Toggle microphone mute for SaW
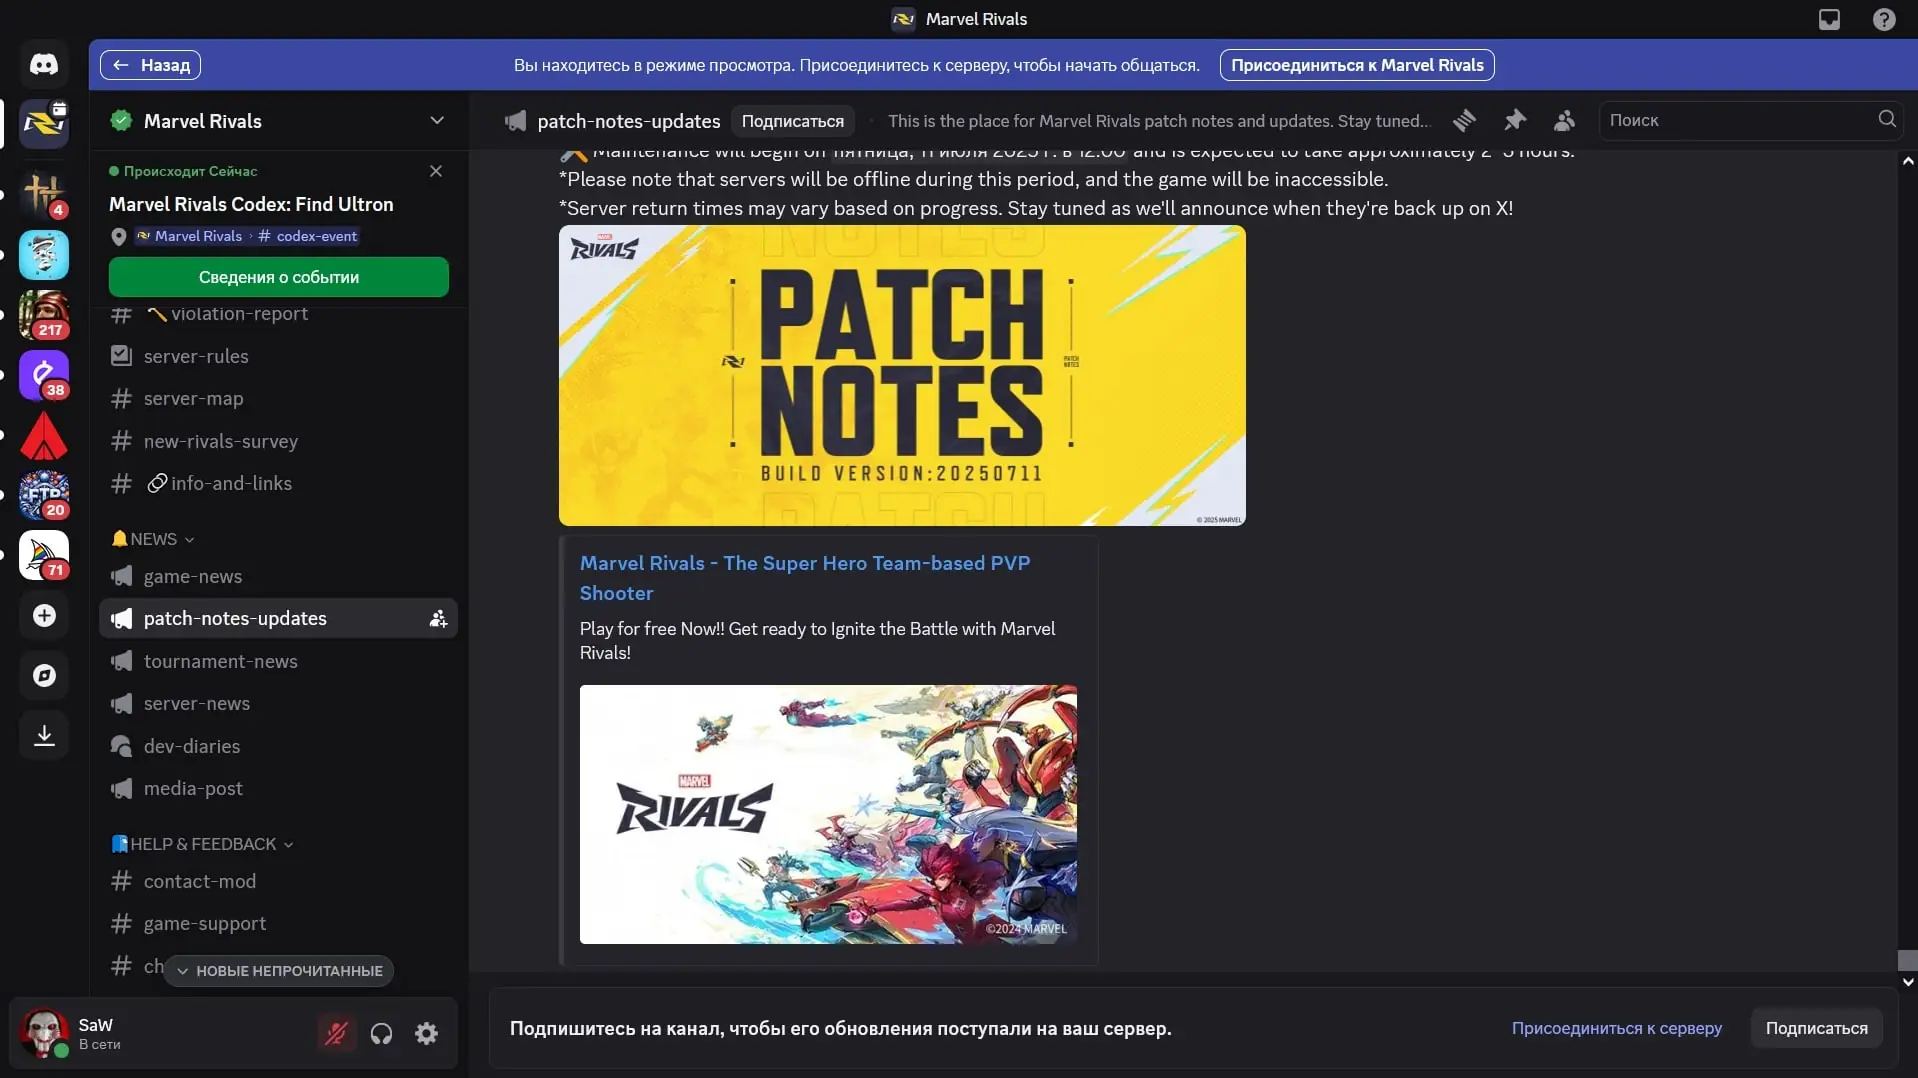The image size is (1918, 1078). pos(336,1033)
